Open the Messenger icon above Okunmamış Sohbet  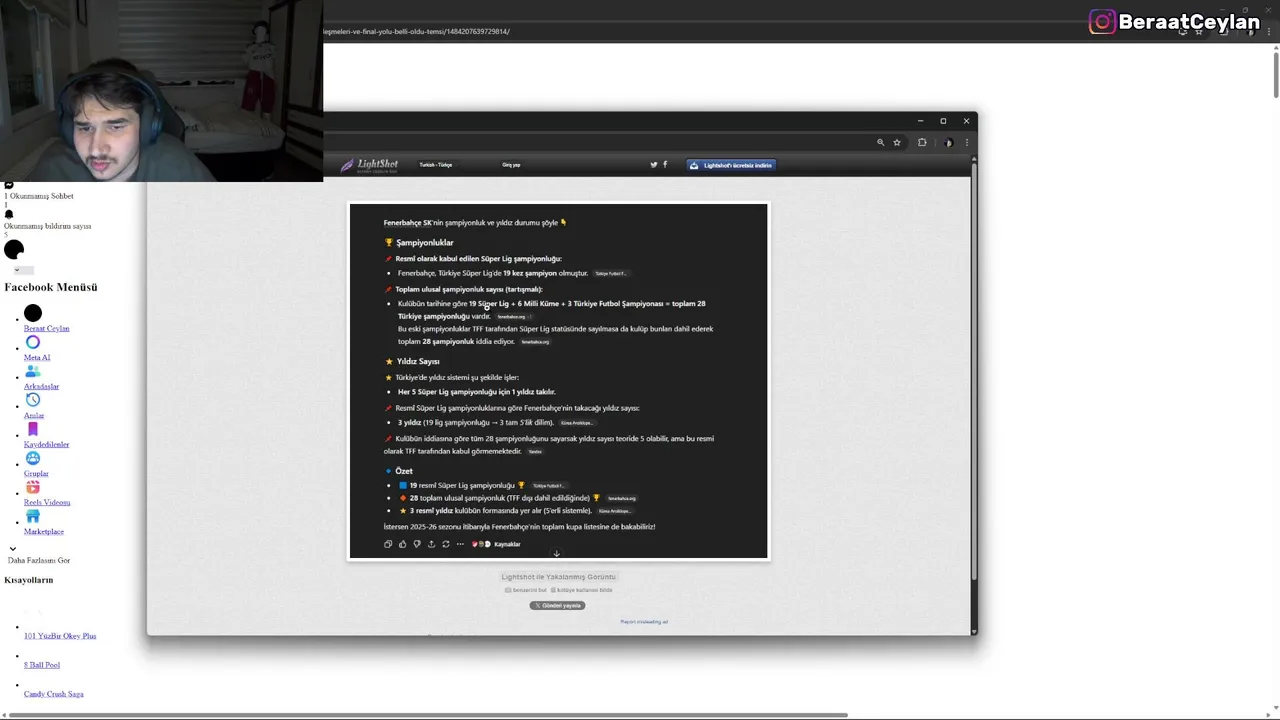[9, 185]
